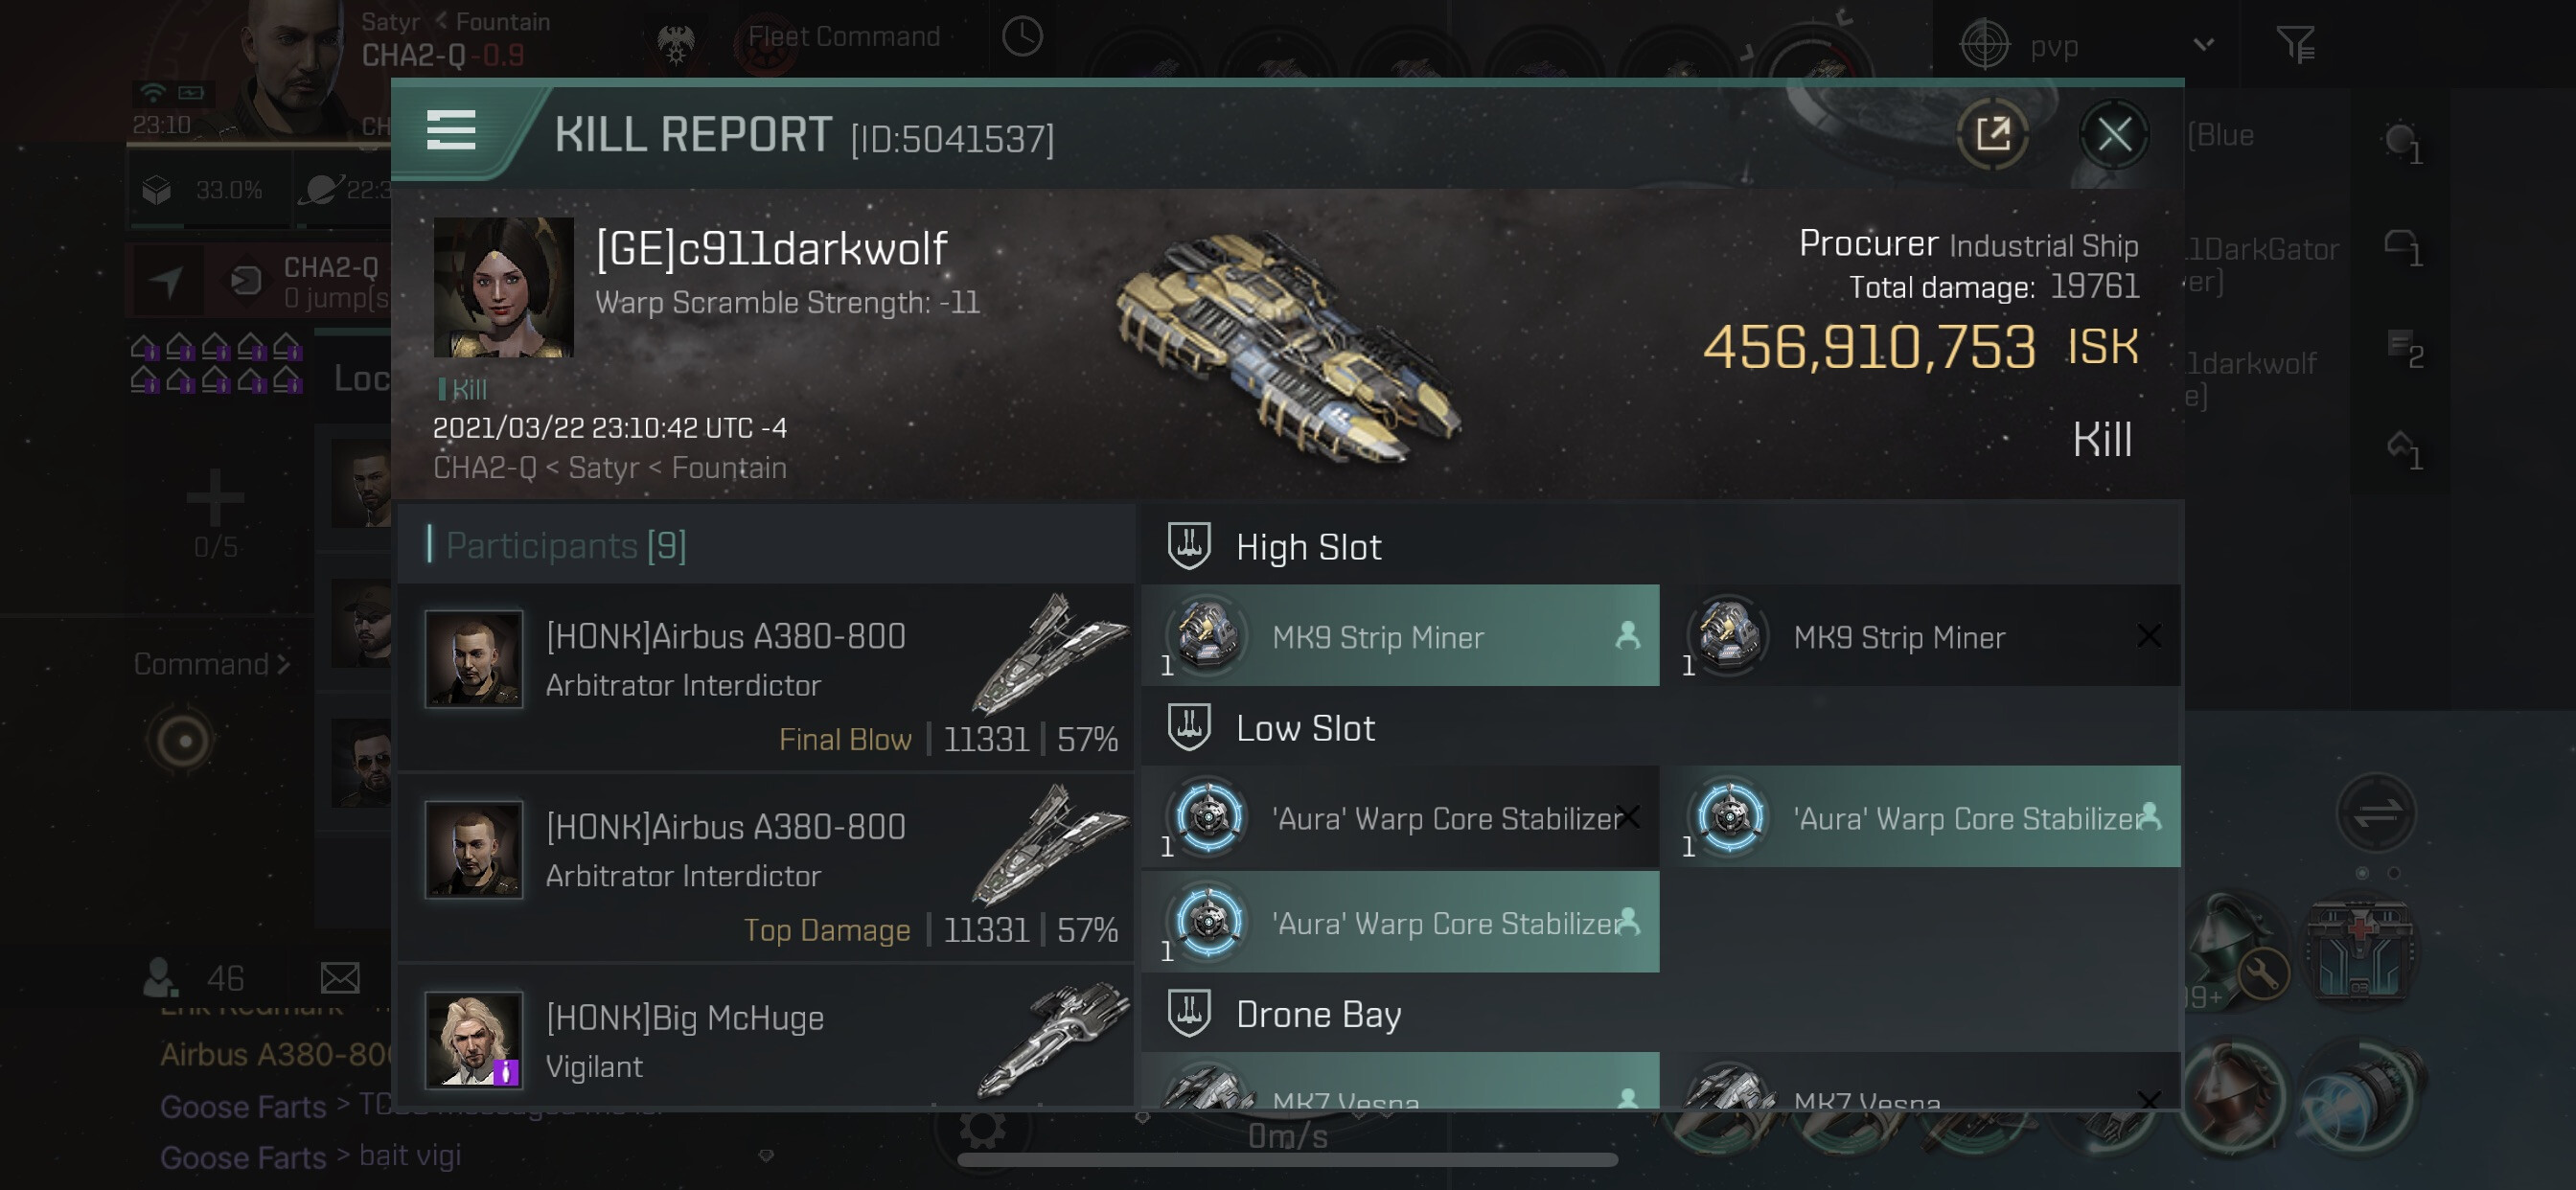
Task: Select the overview filter funnel icon
Action: point(2295,44)
